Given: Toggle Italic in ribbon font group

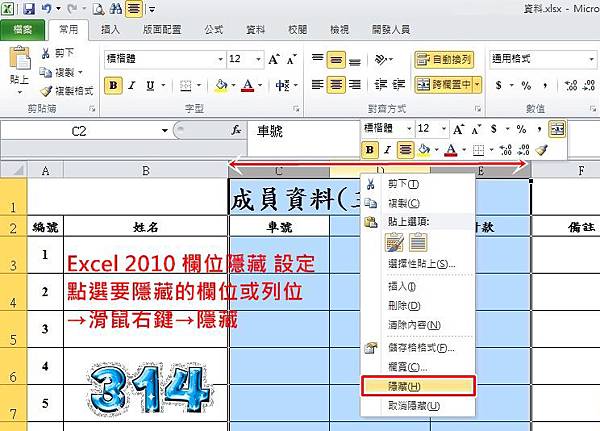Looking at the screenshot, I should coord(132,85).
